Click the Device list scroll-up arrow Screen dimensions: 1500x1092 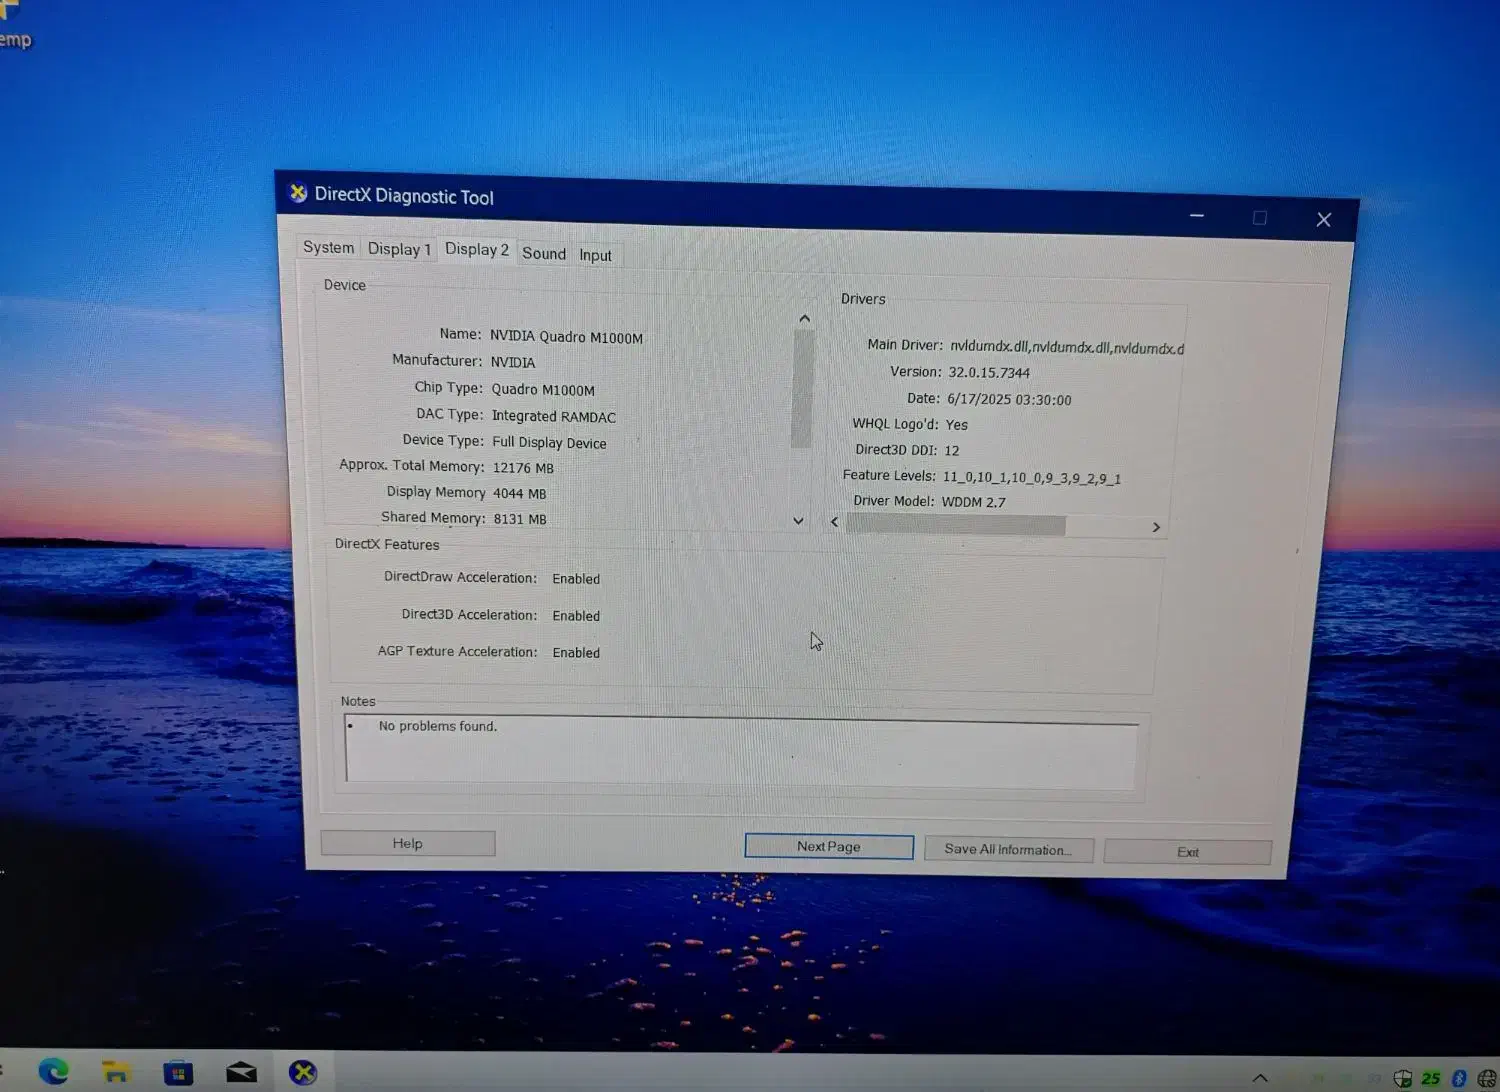(804, 319)
